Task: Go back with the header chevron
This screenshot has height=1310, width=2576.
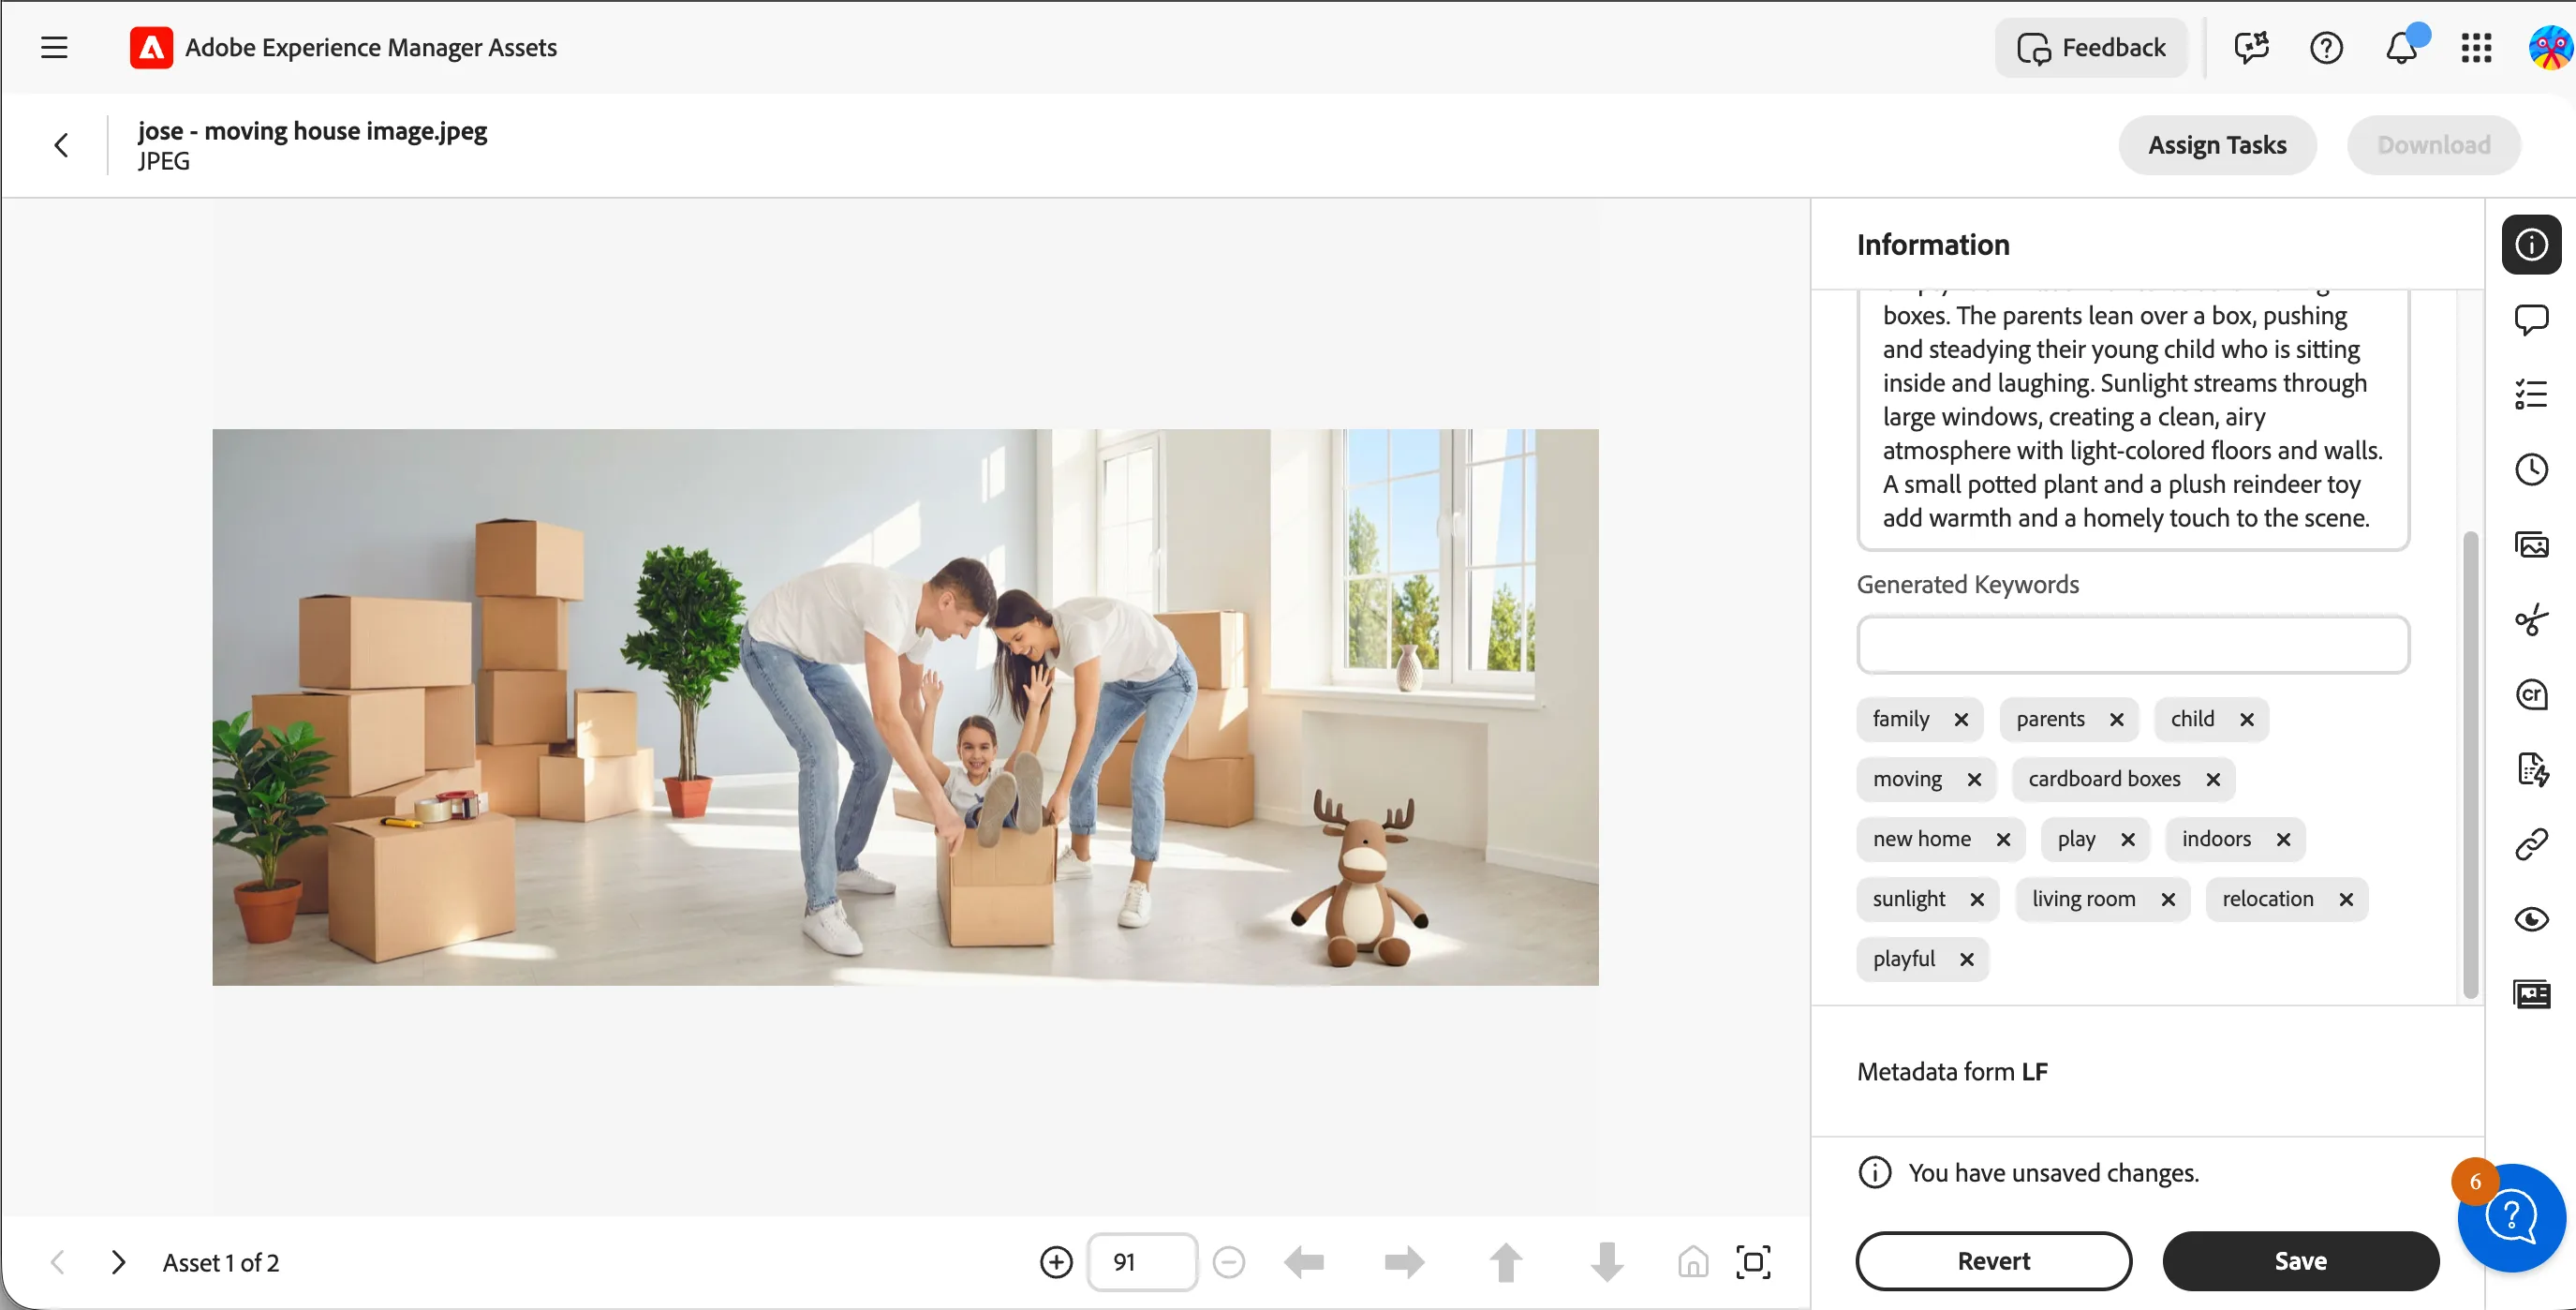Action: click(x=61, y=145)
